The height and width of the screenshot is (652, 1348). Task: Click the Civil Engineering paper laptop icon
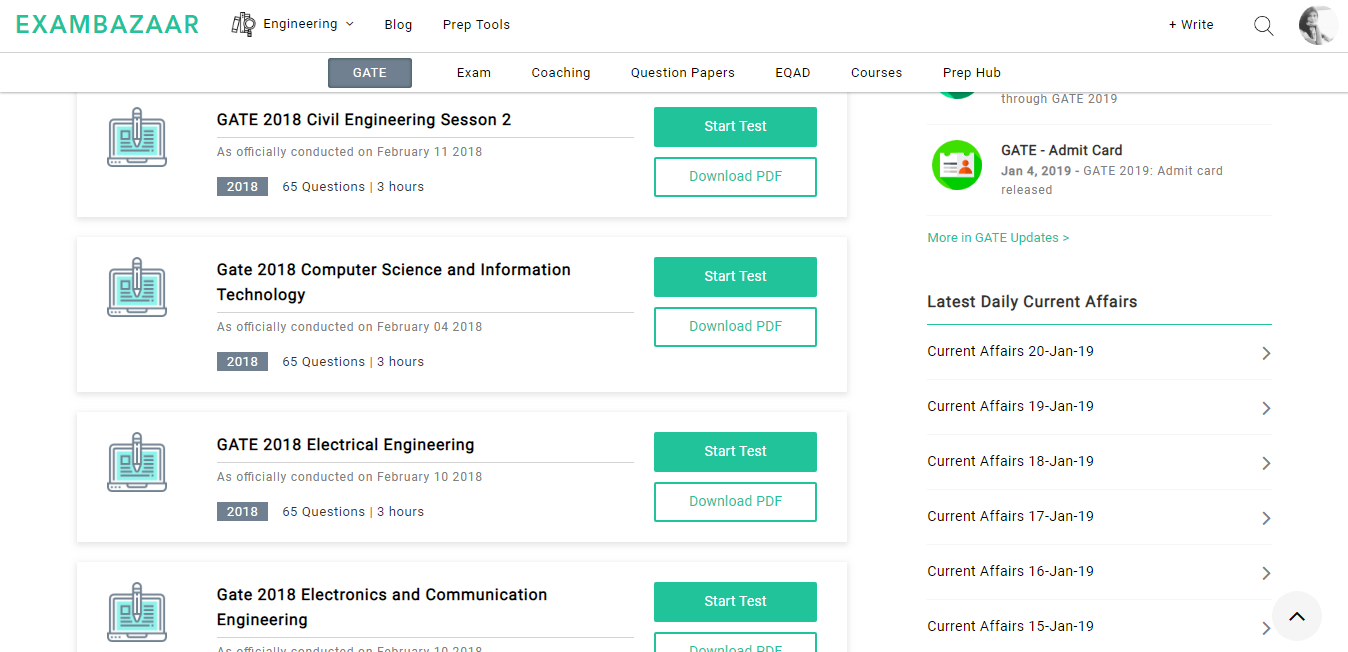coord(137,138)
